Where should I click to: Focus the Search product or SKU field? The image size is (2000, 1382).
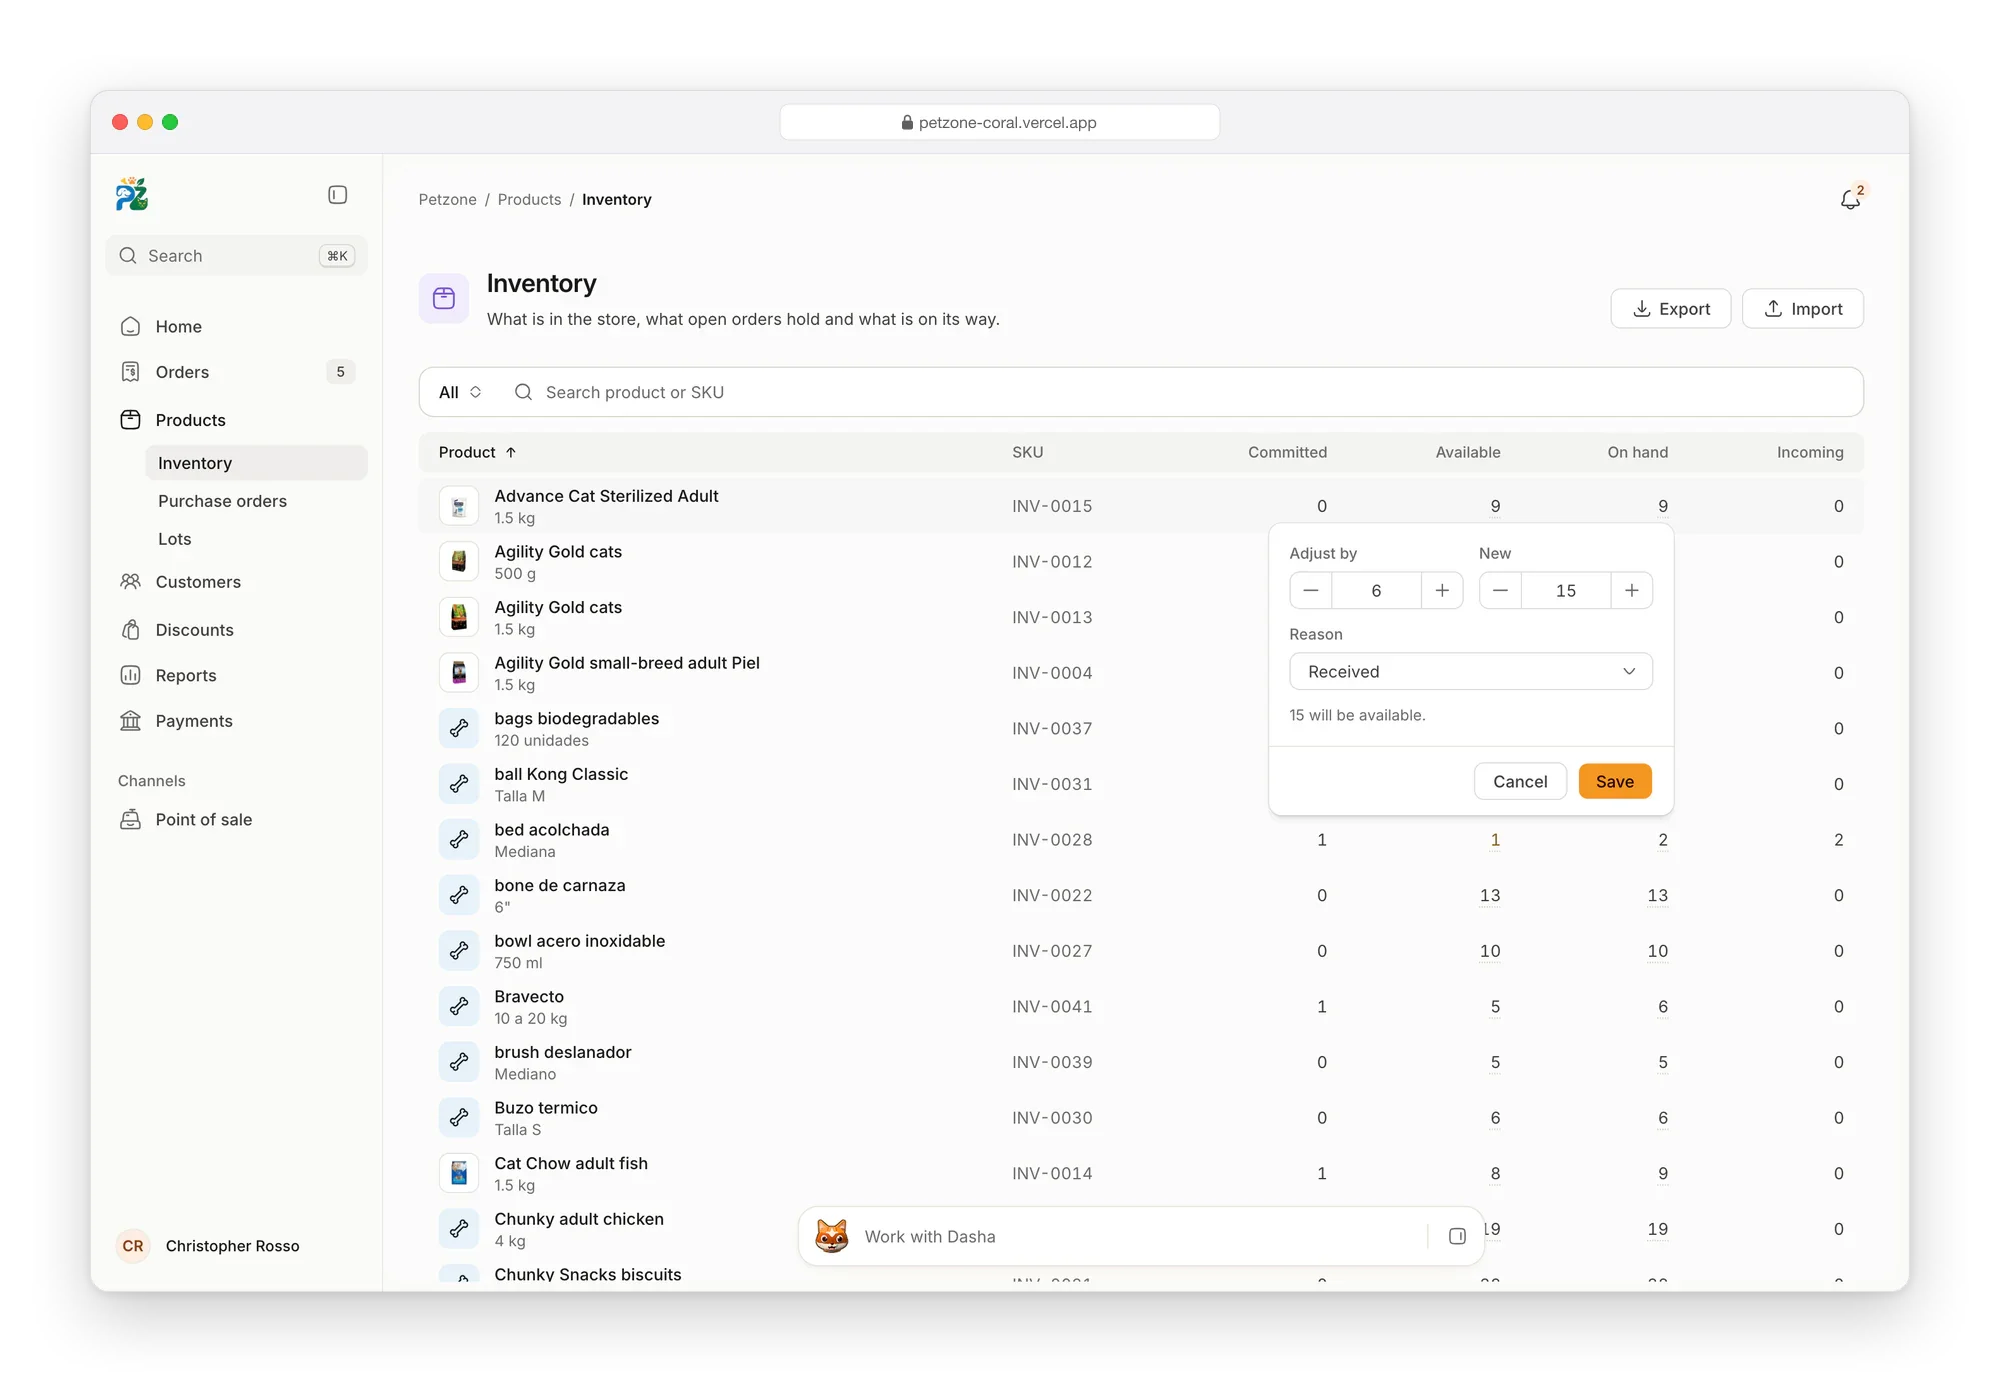pyautogui.click(x=1180, y=393)
